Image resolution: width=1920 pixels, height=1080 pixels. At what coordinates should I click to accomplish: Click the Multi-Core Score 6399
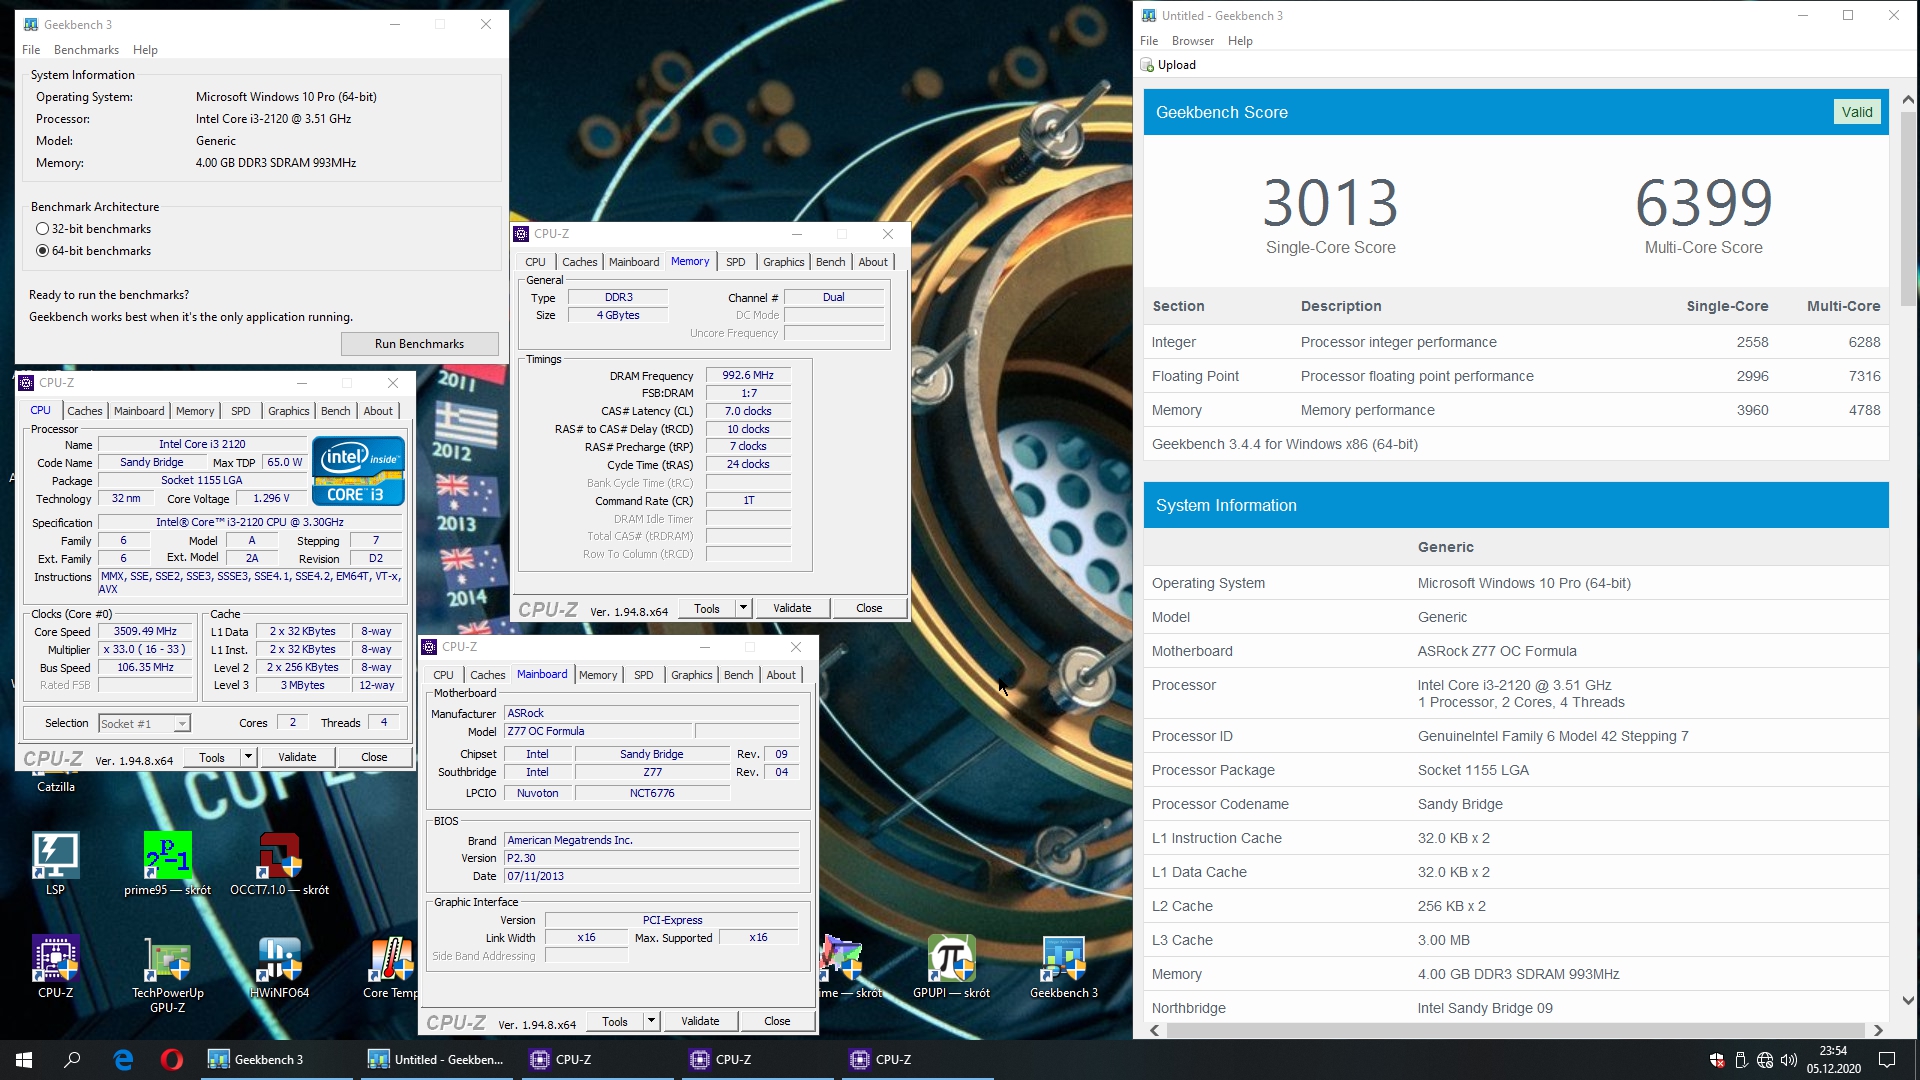pyautogui.click(x=1704, y=203)
